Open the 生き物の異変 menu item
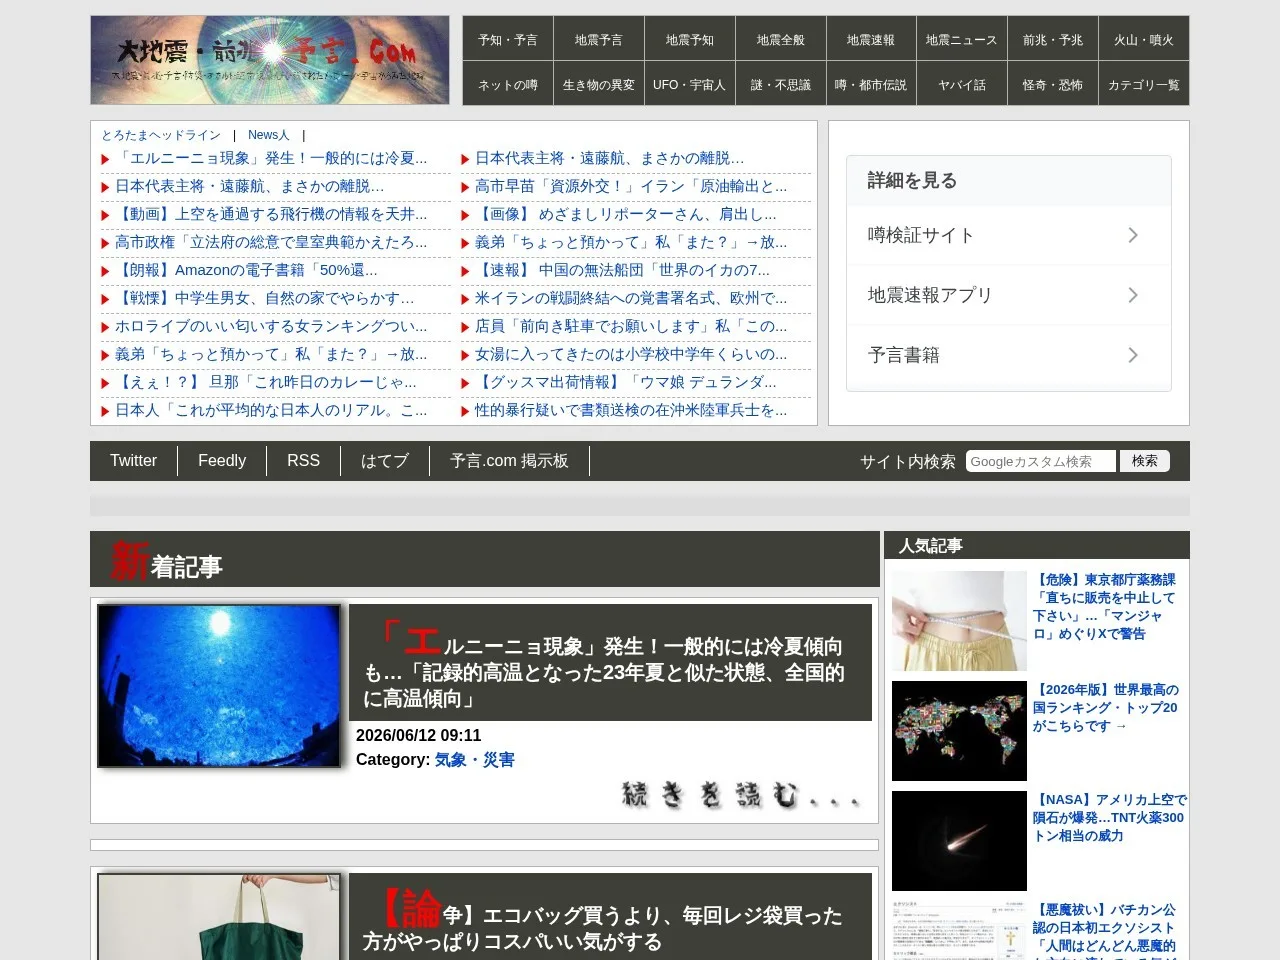 (x=599, y=85)
